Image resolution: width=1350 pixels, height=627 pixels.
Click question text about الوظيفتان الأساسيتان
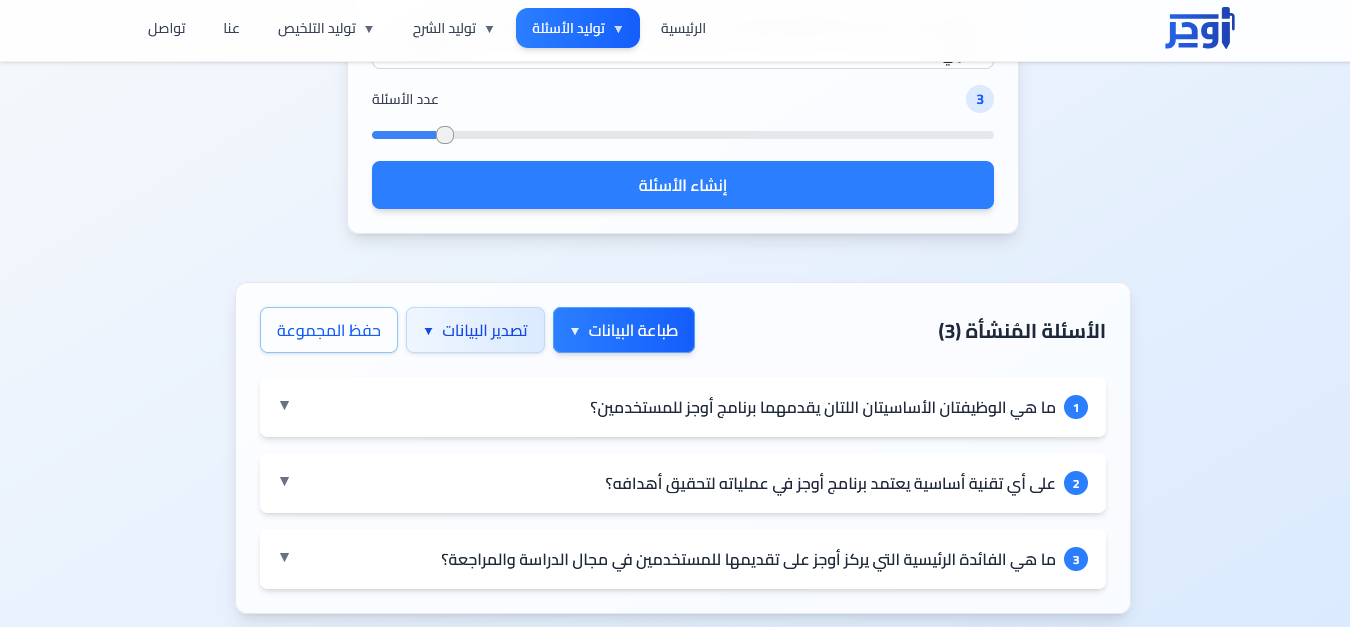(x=823, y=408)
